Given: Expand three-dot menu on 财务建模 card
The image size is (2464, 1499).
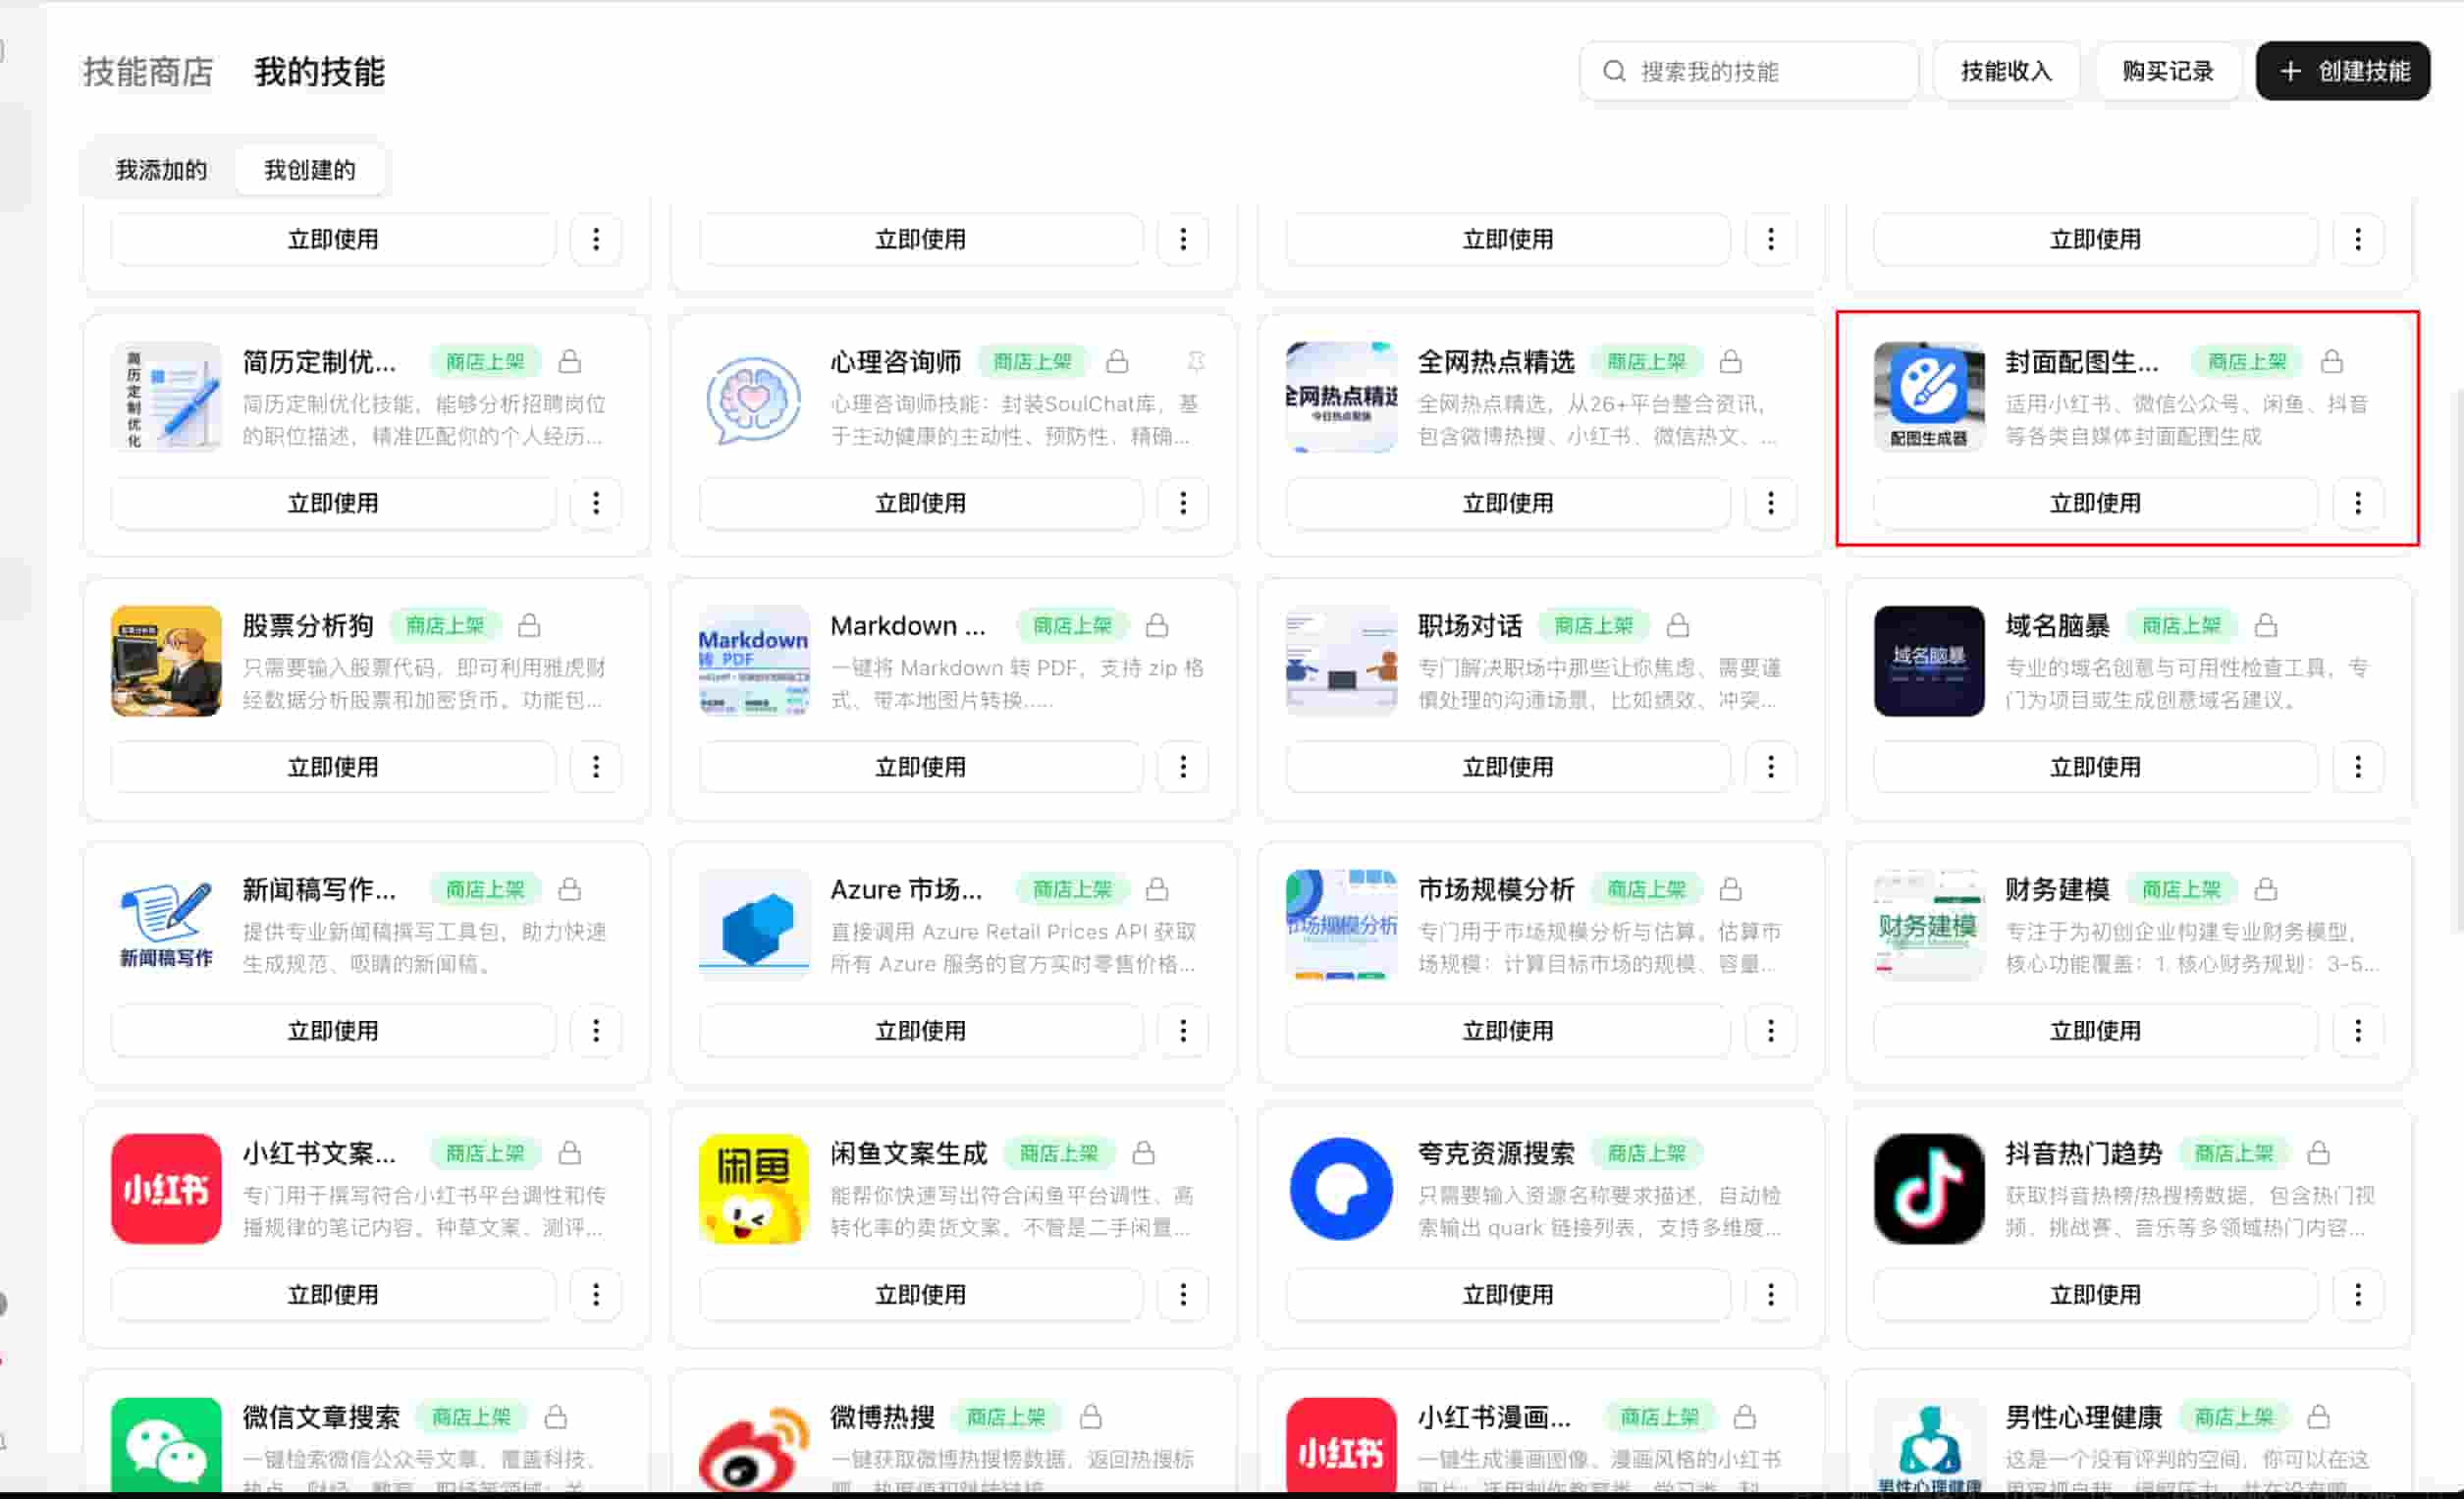Looking at the screenshot, I should (2357, 1030).
